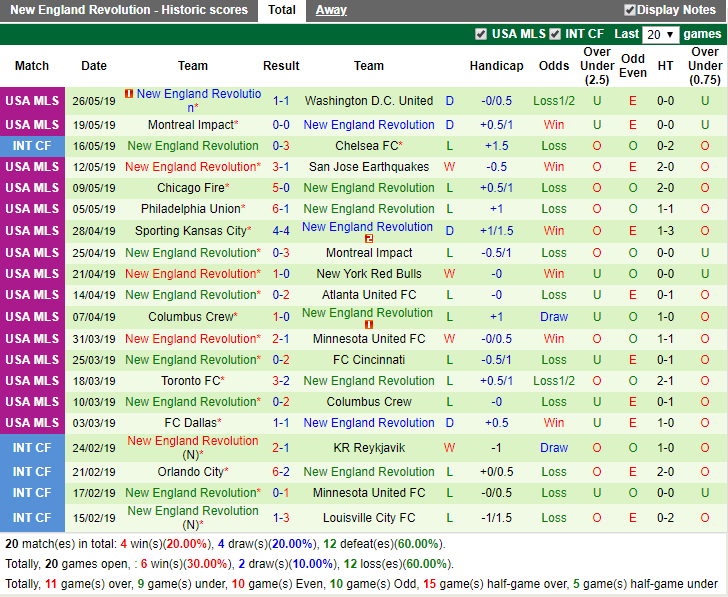The image size is (728, 597).
Task: Click the Over Under (2.5) column header
Action: (597, 66)
